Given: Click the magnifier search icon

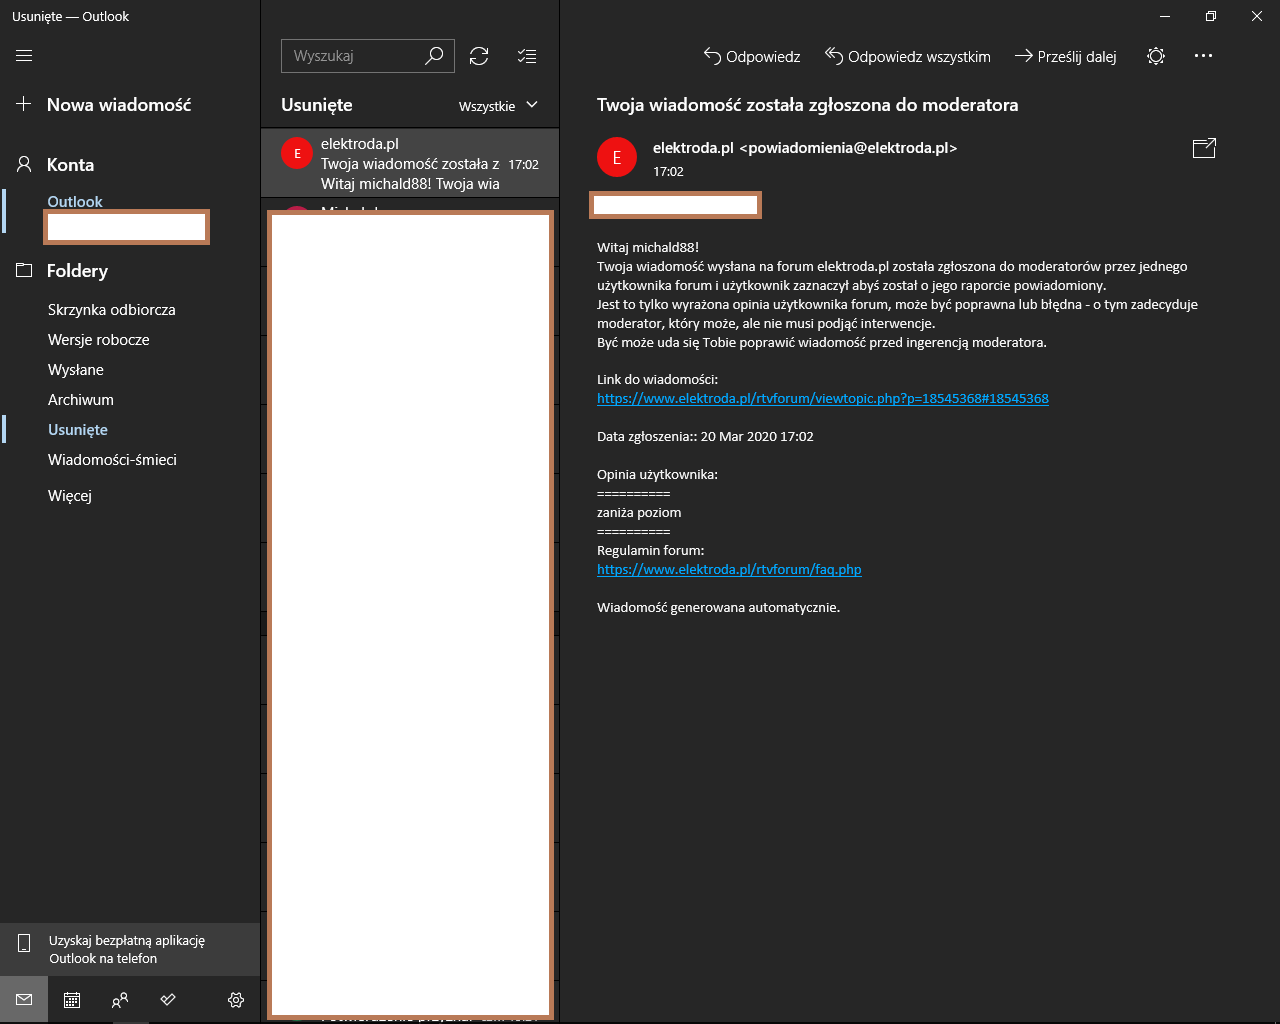Looking at the screenshot, I should click(x=434, y=56).
